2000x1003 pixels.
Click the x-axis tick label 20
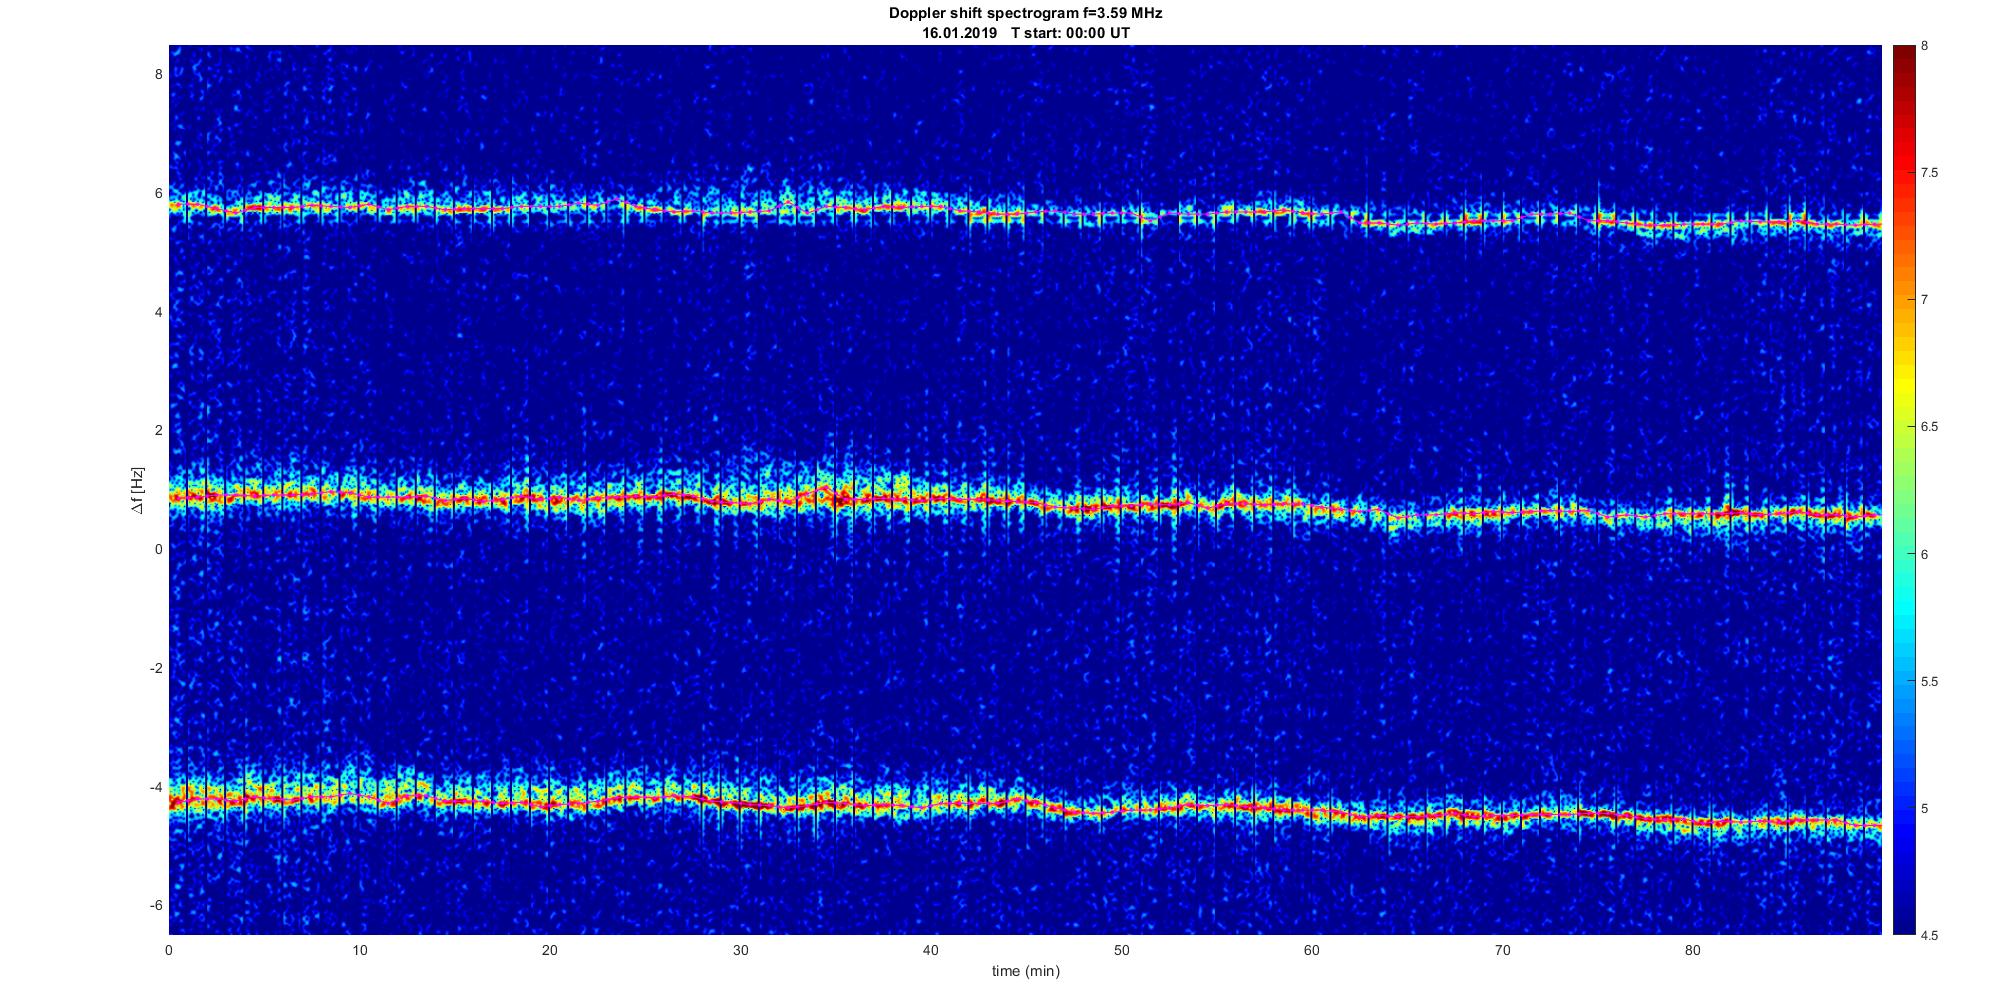click(x=549, y=950)
